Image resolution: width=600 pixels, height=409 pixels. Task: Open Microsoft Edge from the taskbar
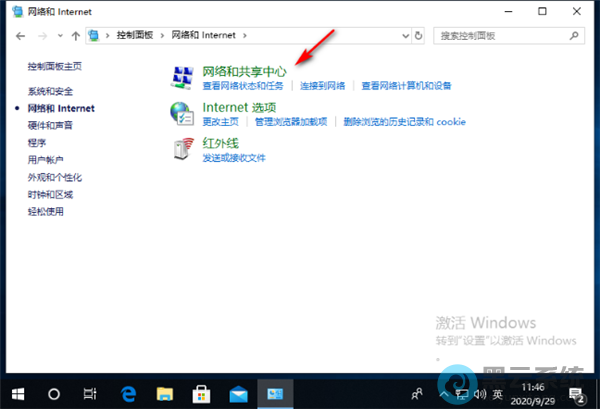[128, 392]
